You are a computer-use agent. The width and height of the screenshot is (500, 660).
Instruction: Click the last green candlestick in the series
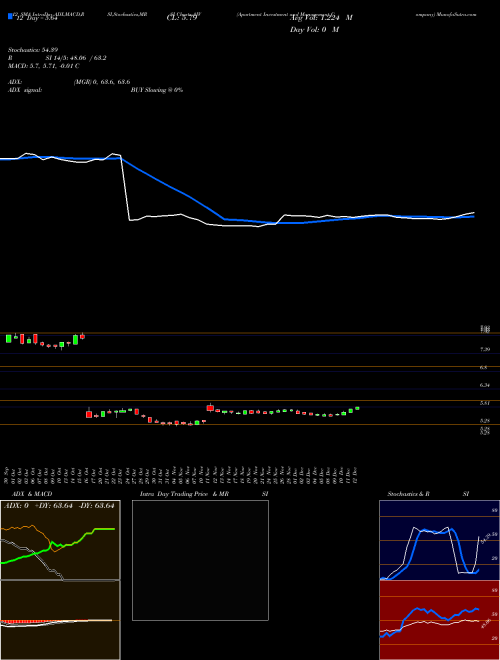pyautogui.click(x=357, y=408)
